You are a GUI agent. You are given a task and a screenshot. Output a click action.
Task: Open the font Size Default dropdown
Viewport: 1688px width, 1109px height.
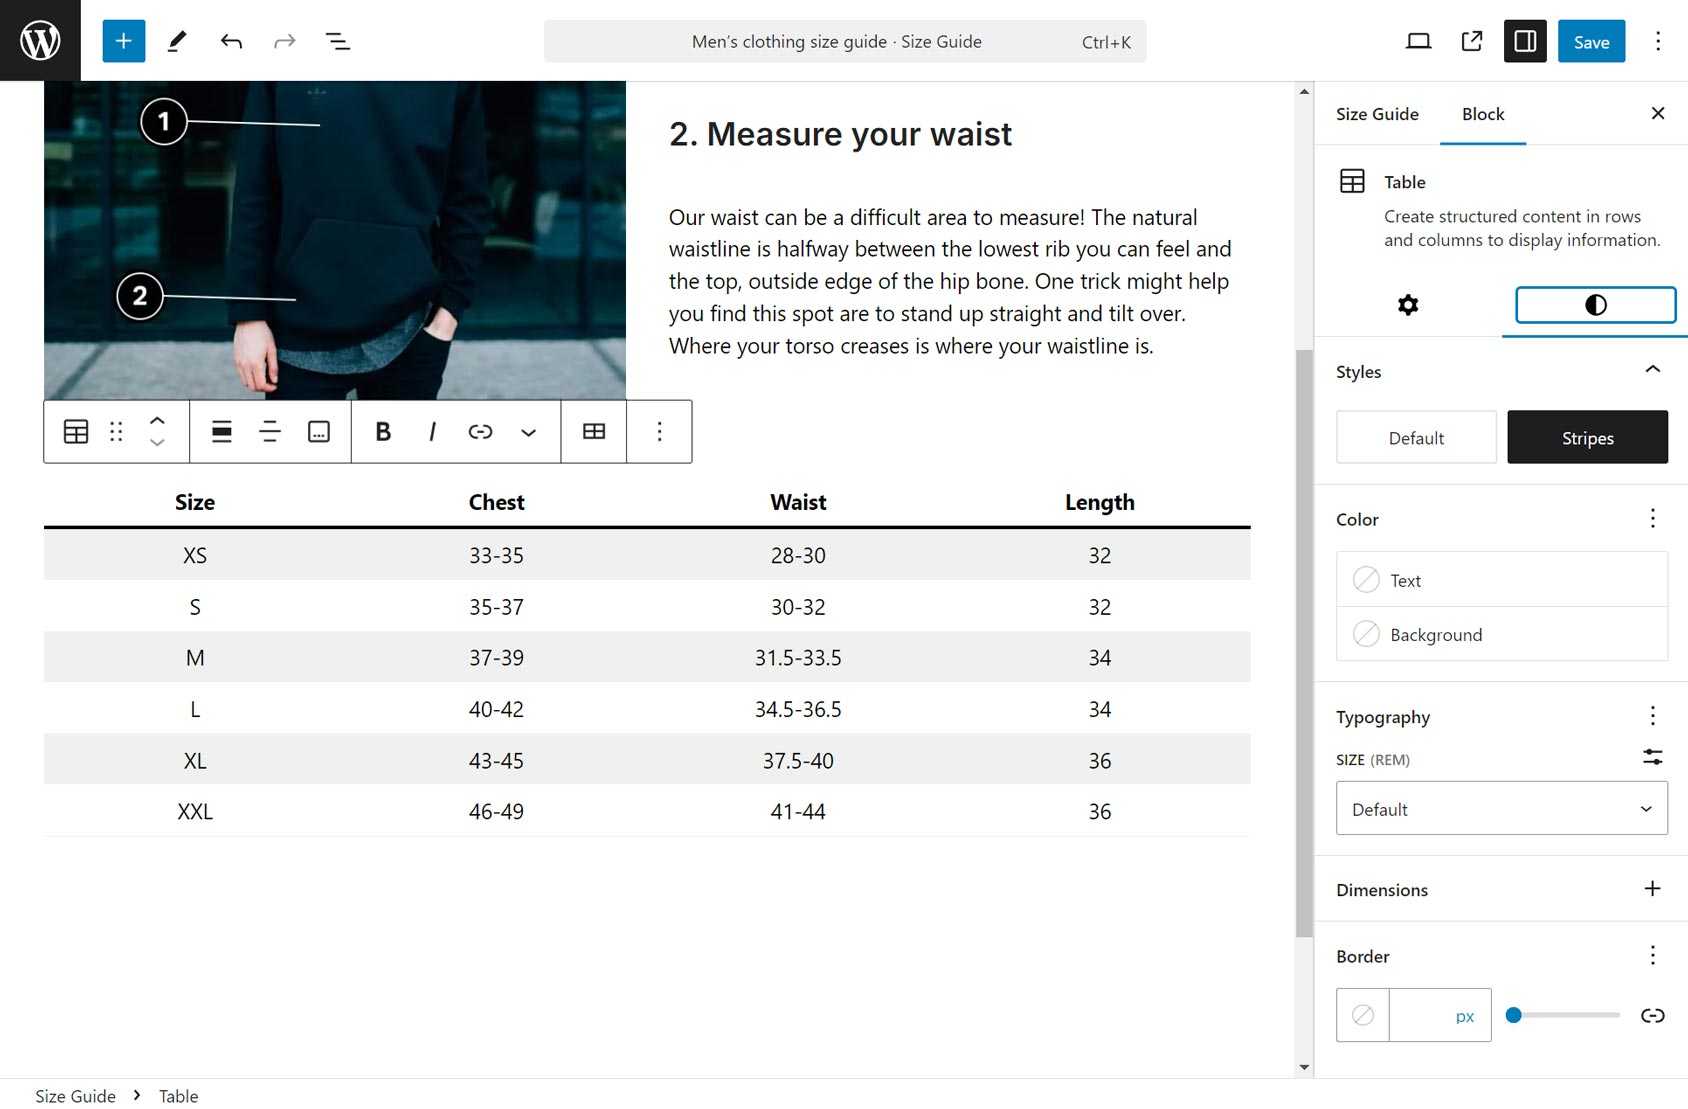(x=1502, y=809)
